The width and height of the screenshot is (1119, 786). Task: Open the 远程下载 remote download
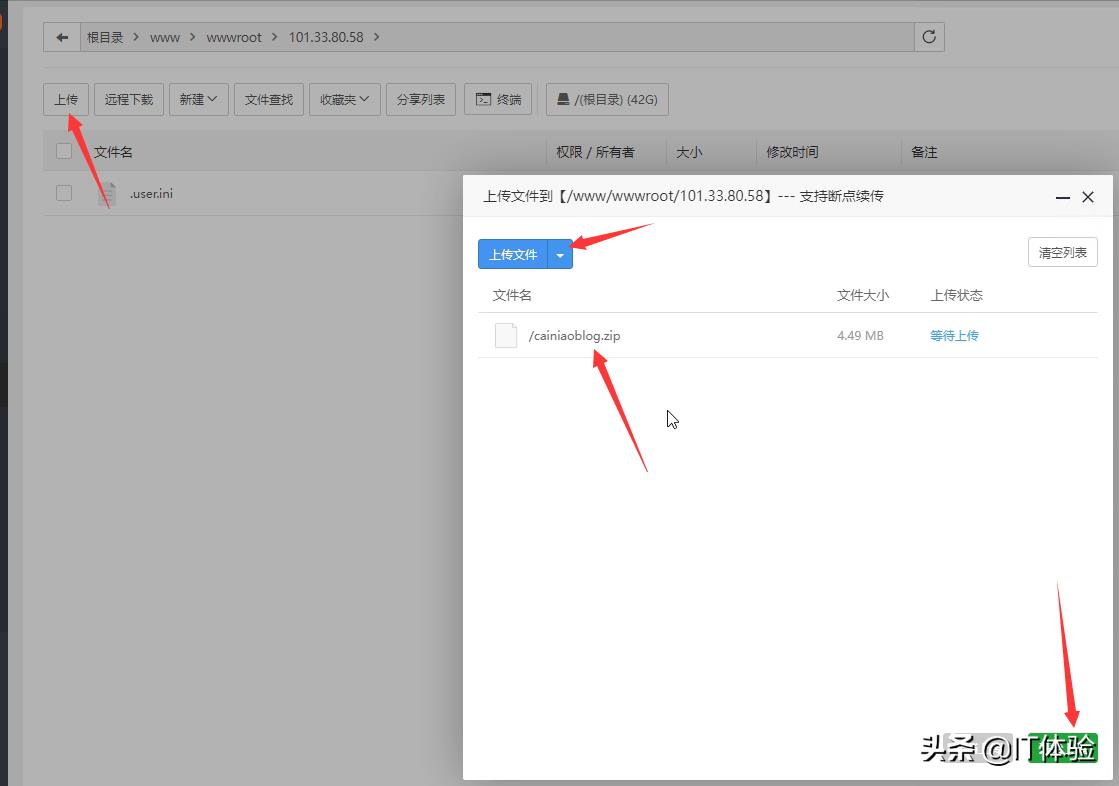click(x=129, y=99)
